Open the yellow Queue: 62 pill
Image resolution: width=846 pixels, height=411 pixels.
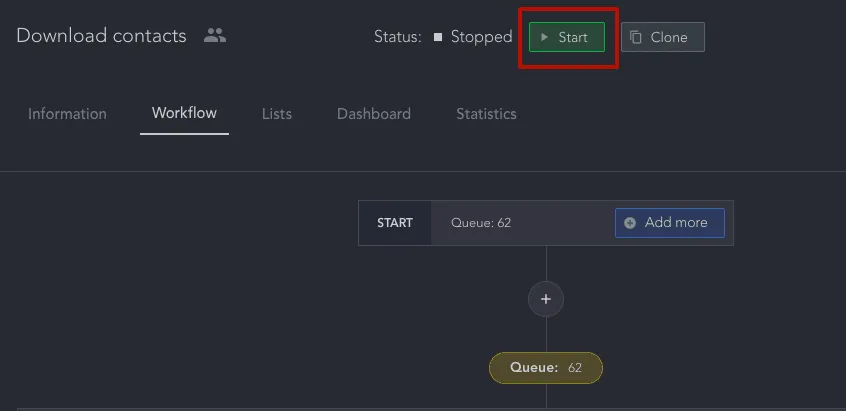click(546, 368)
